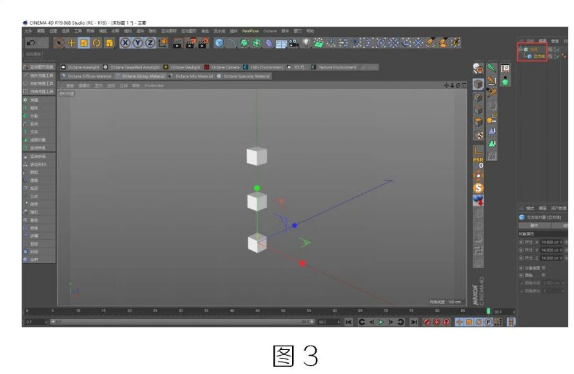This screenshot has height=374, width=574.
Task: Select the Live Selection tool
Action: pos(59,43)
